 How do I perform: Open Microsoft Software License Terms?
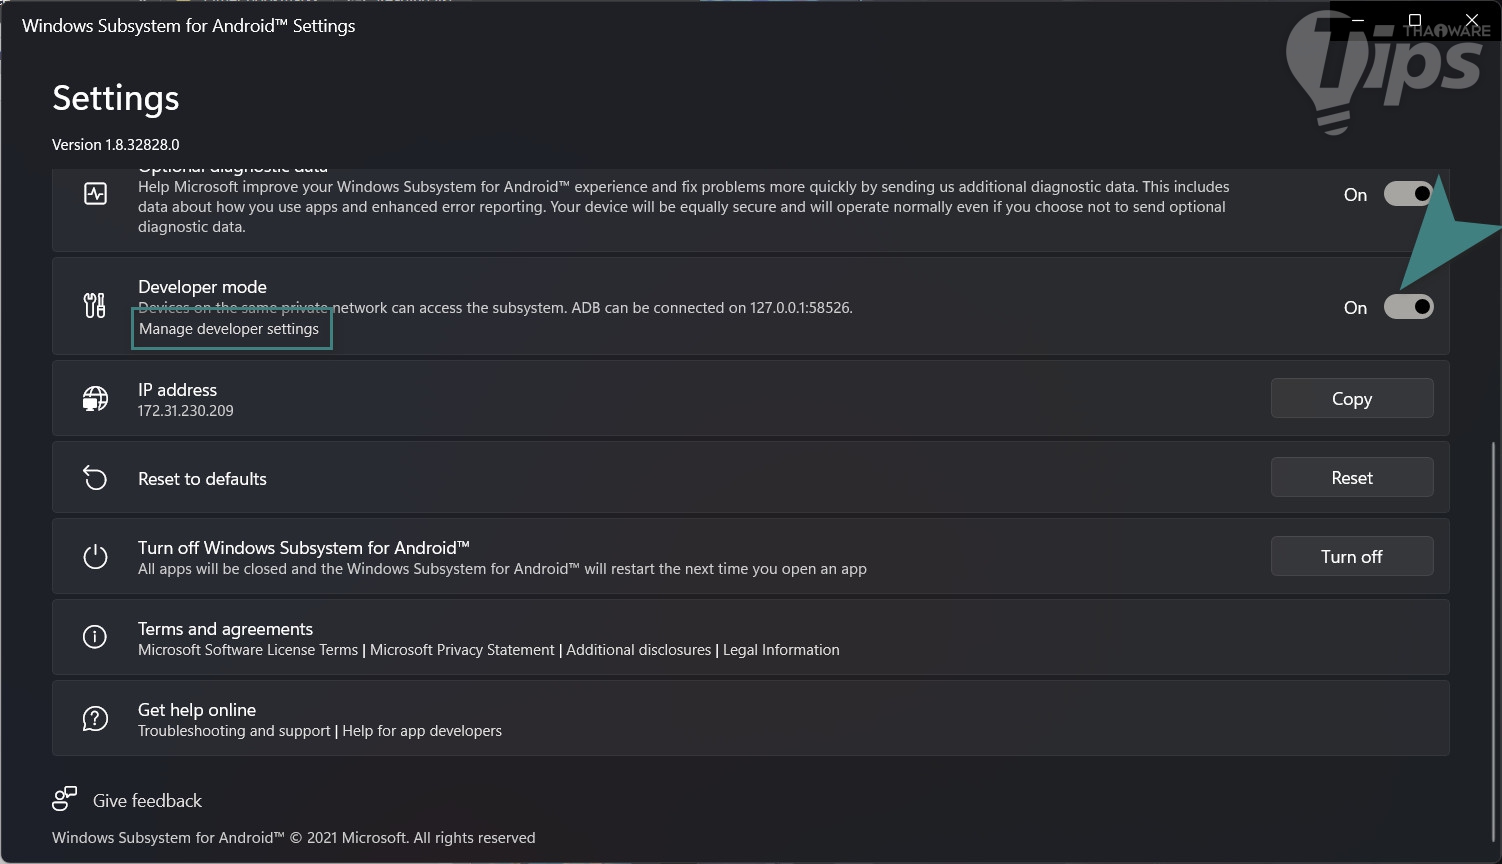tap(248, 650)
